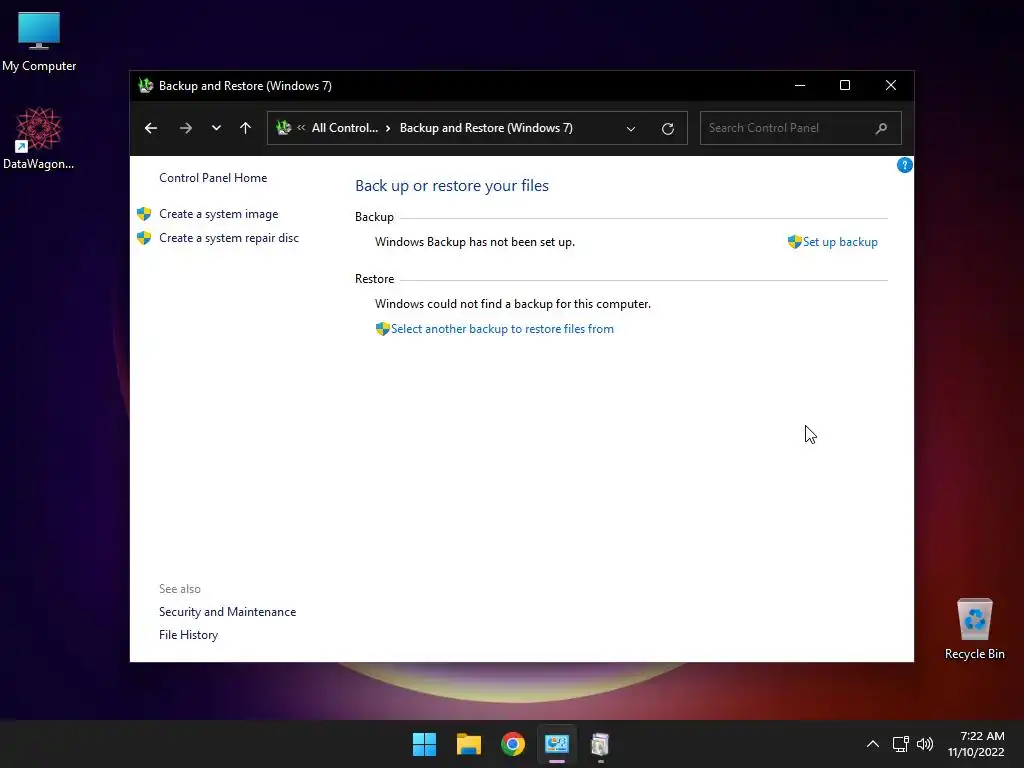Click the Control Panel taskbar icon
Image resolution: width=1024 pixels, height=768 pixels.
click(557, 744)
